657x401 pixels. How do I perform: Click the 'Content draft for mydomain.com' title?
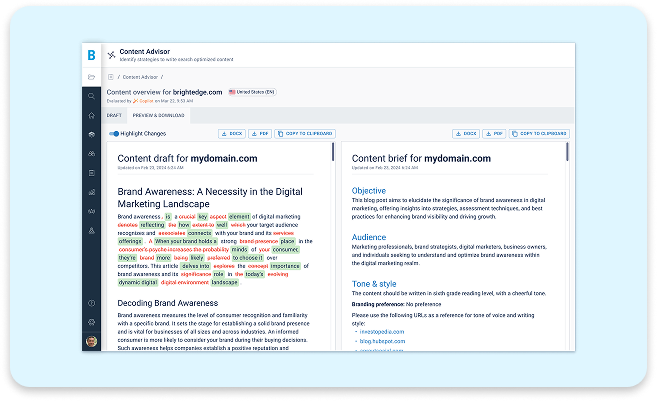coord(187,158)
